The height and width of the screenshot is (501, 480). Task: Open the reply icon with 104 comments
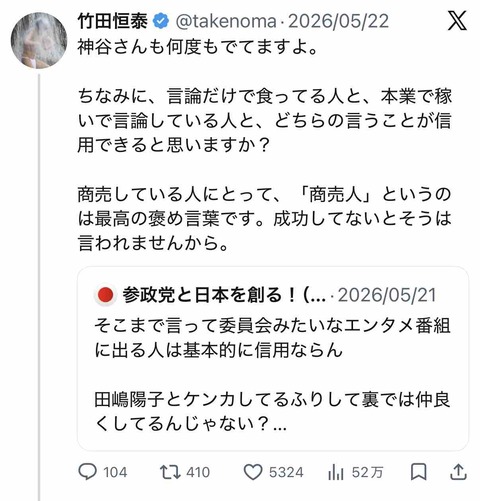tap(87, 472)
